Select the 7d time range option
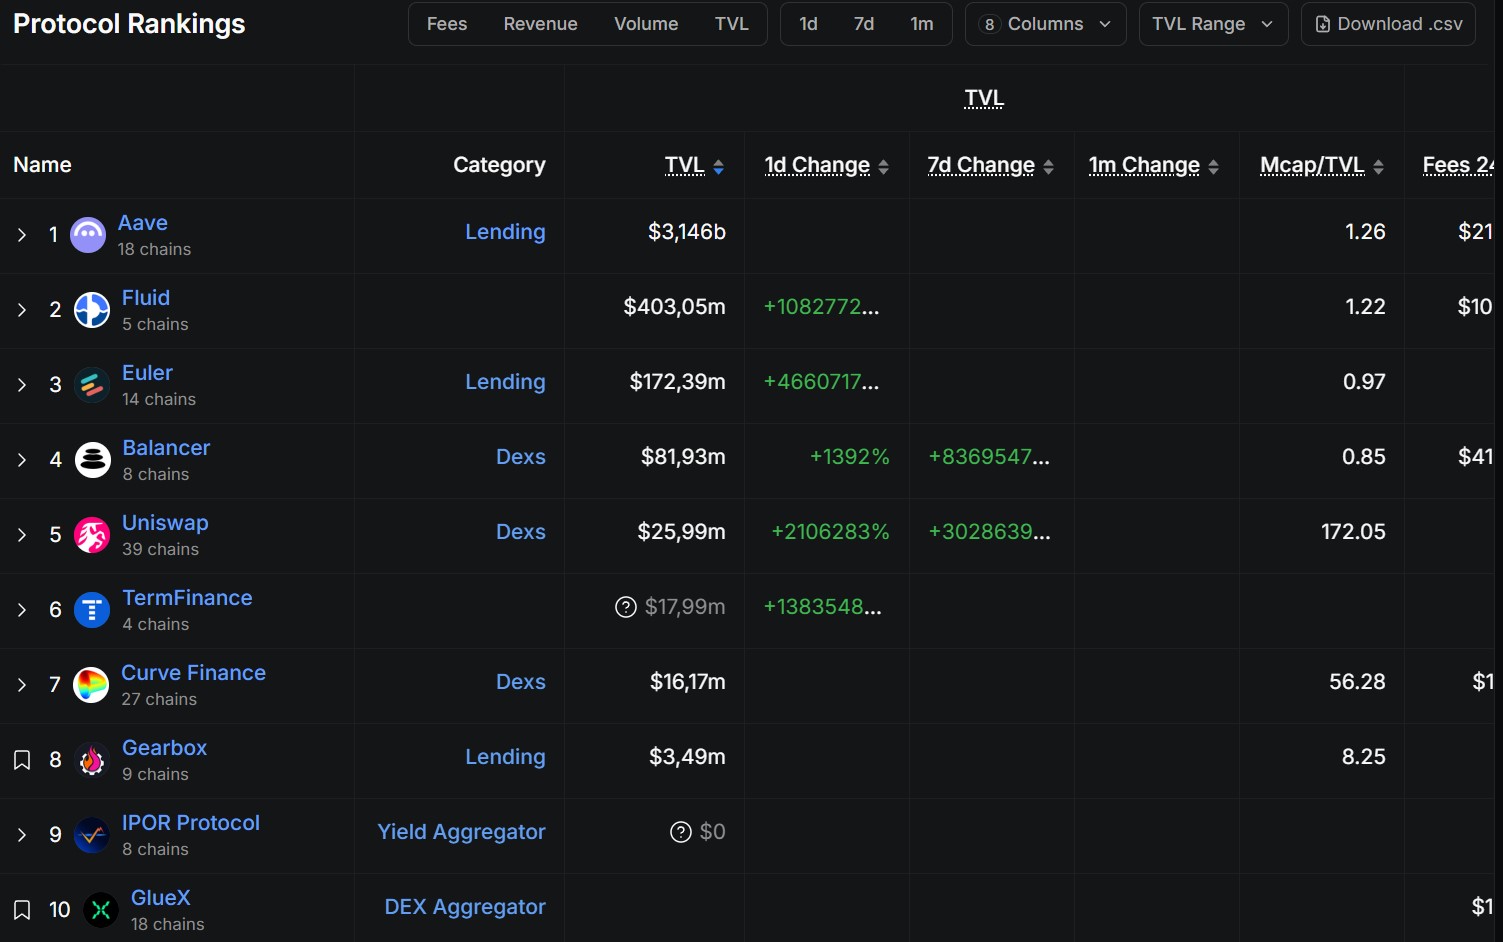The height and width of the screenshot is (942, 1503). [x=864, y=23]
